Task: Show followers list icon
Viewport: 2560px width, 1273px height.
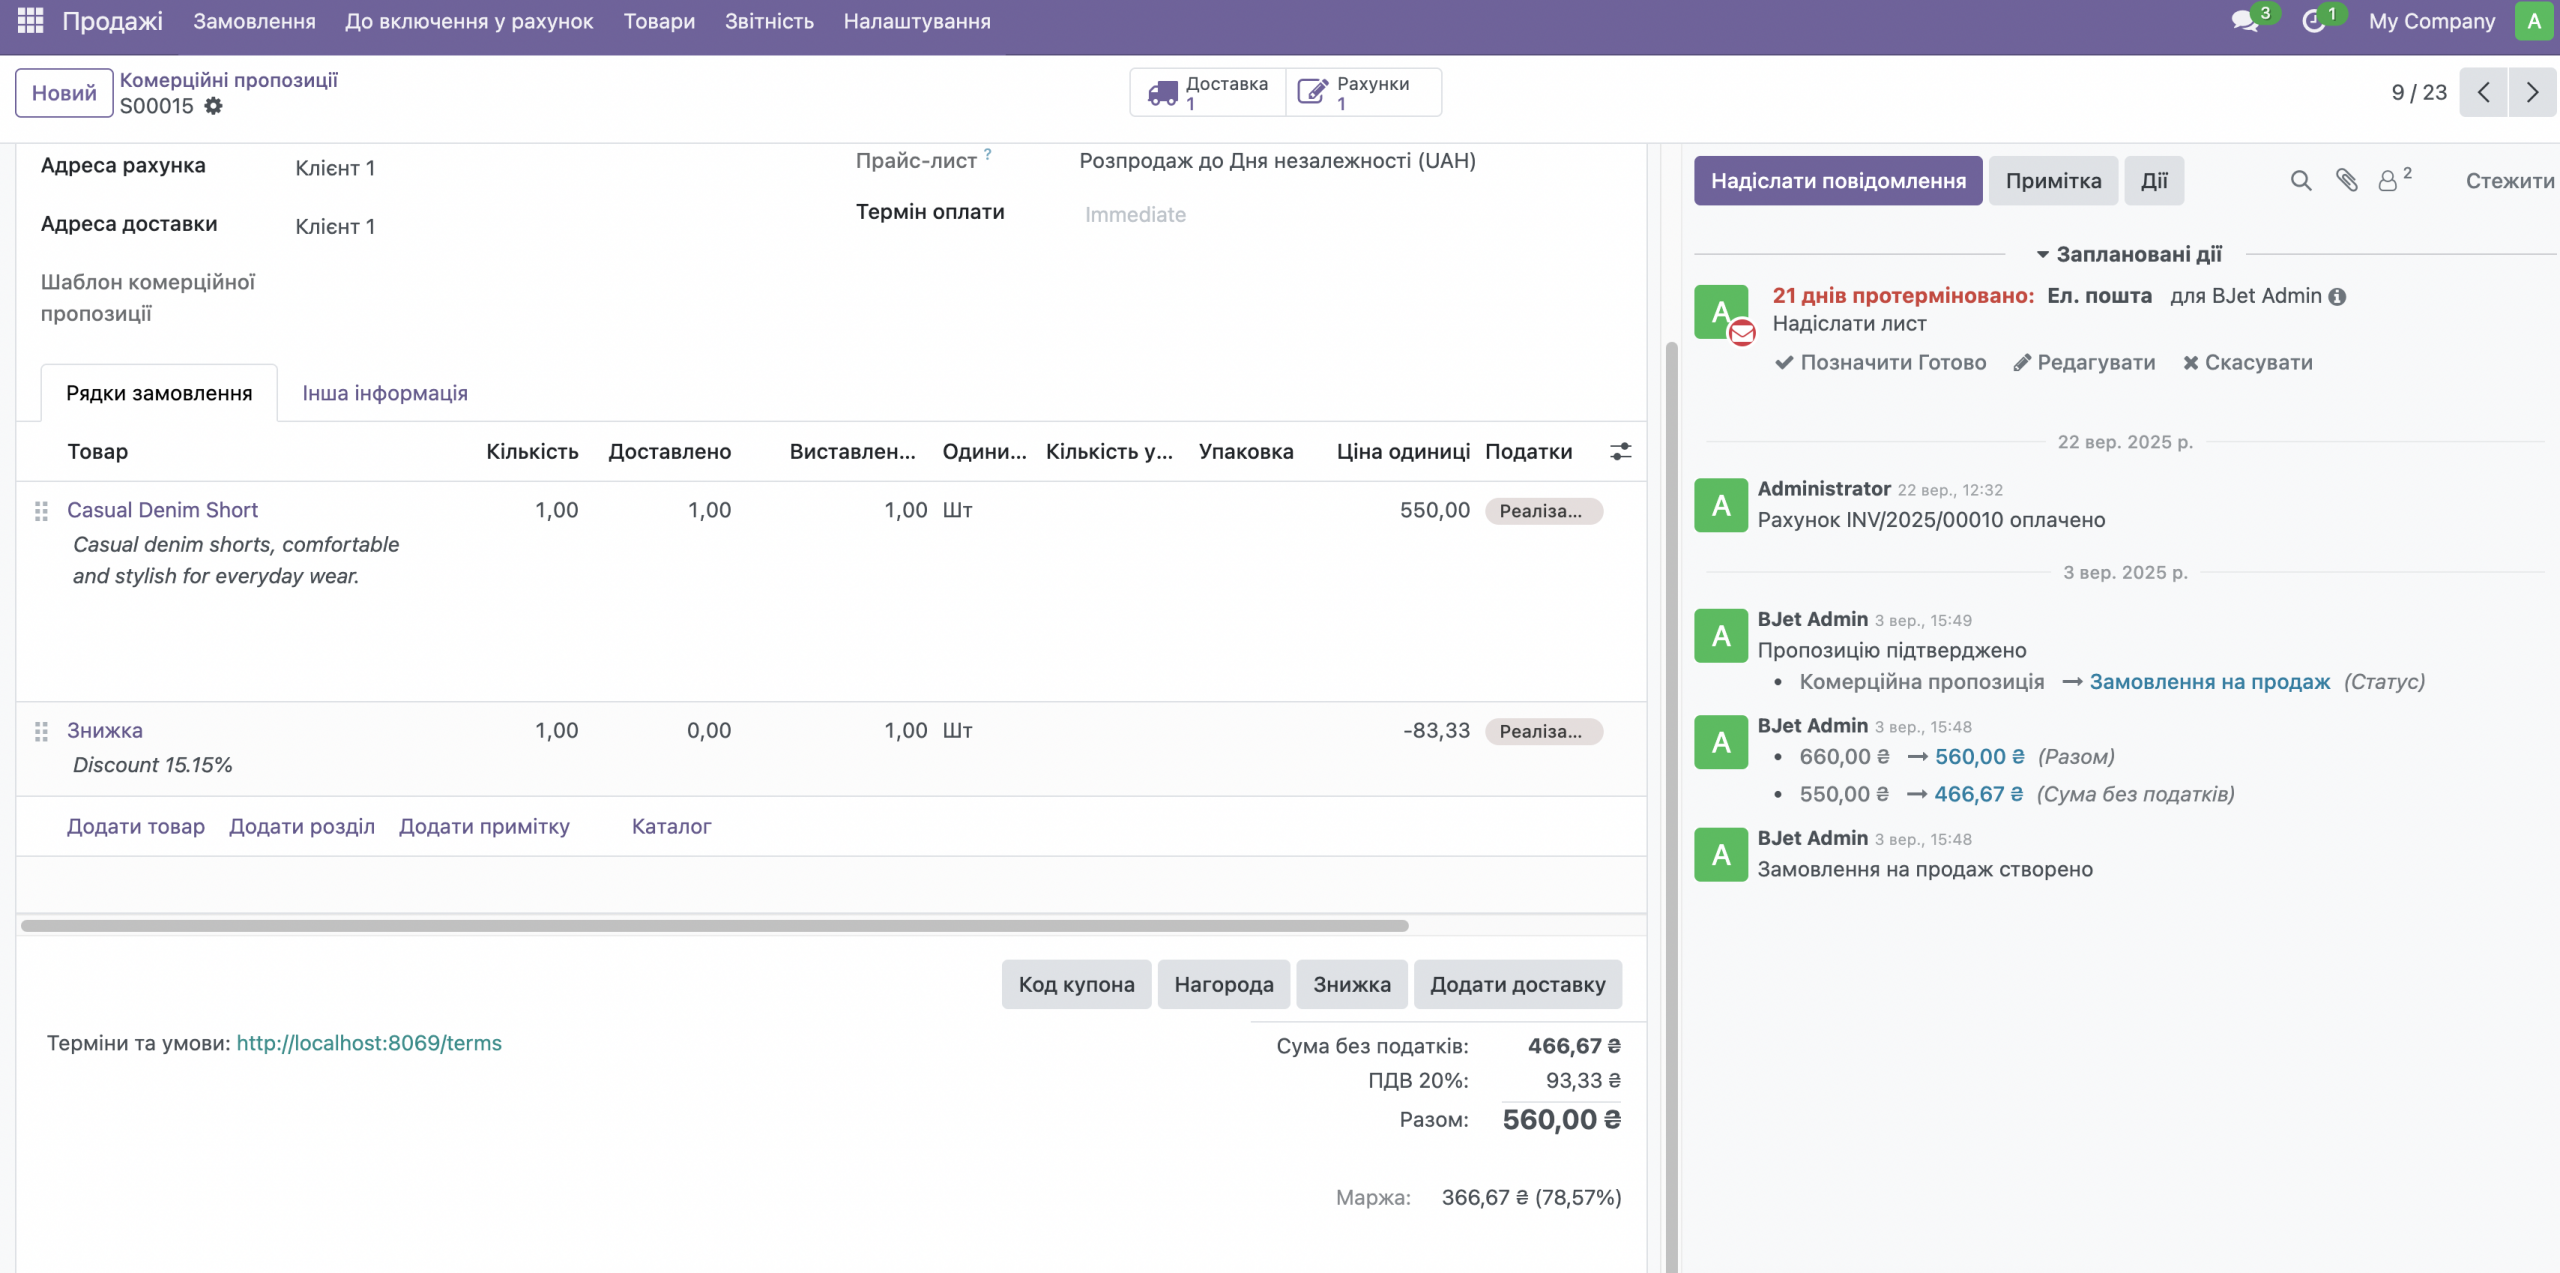Action: click(2389, 181)
